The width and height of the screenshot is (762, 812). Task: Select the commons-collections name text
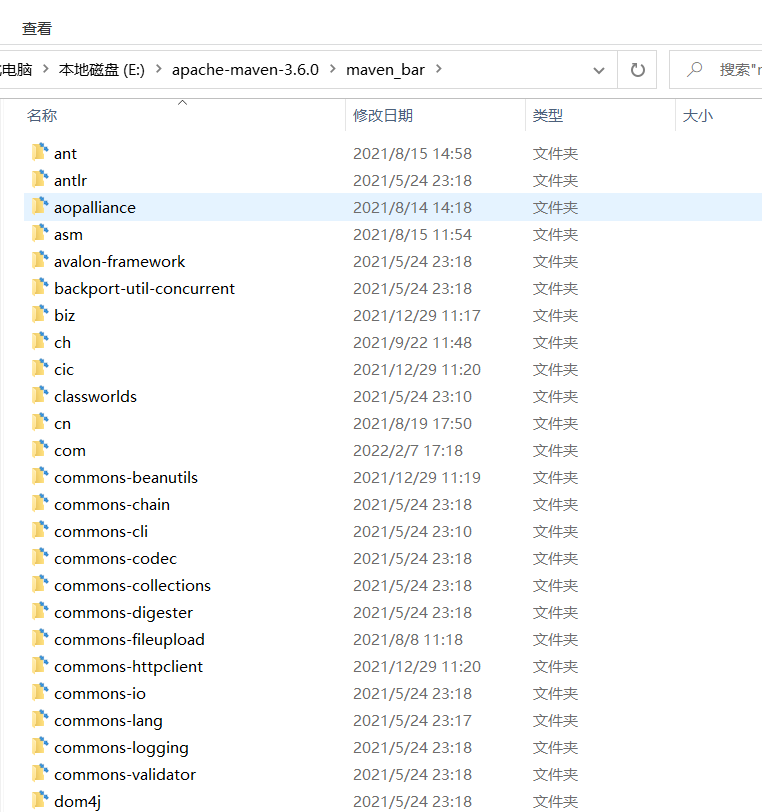click(x=132, y=585)
